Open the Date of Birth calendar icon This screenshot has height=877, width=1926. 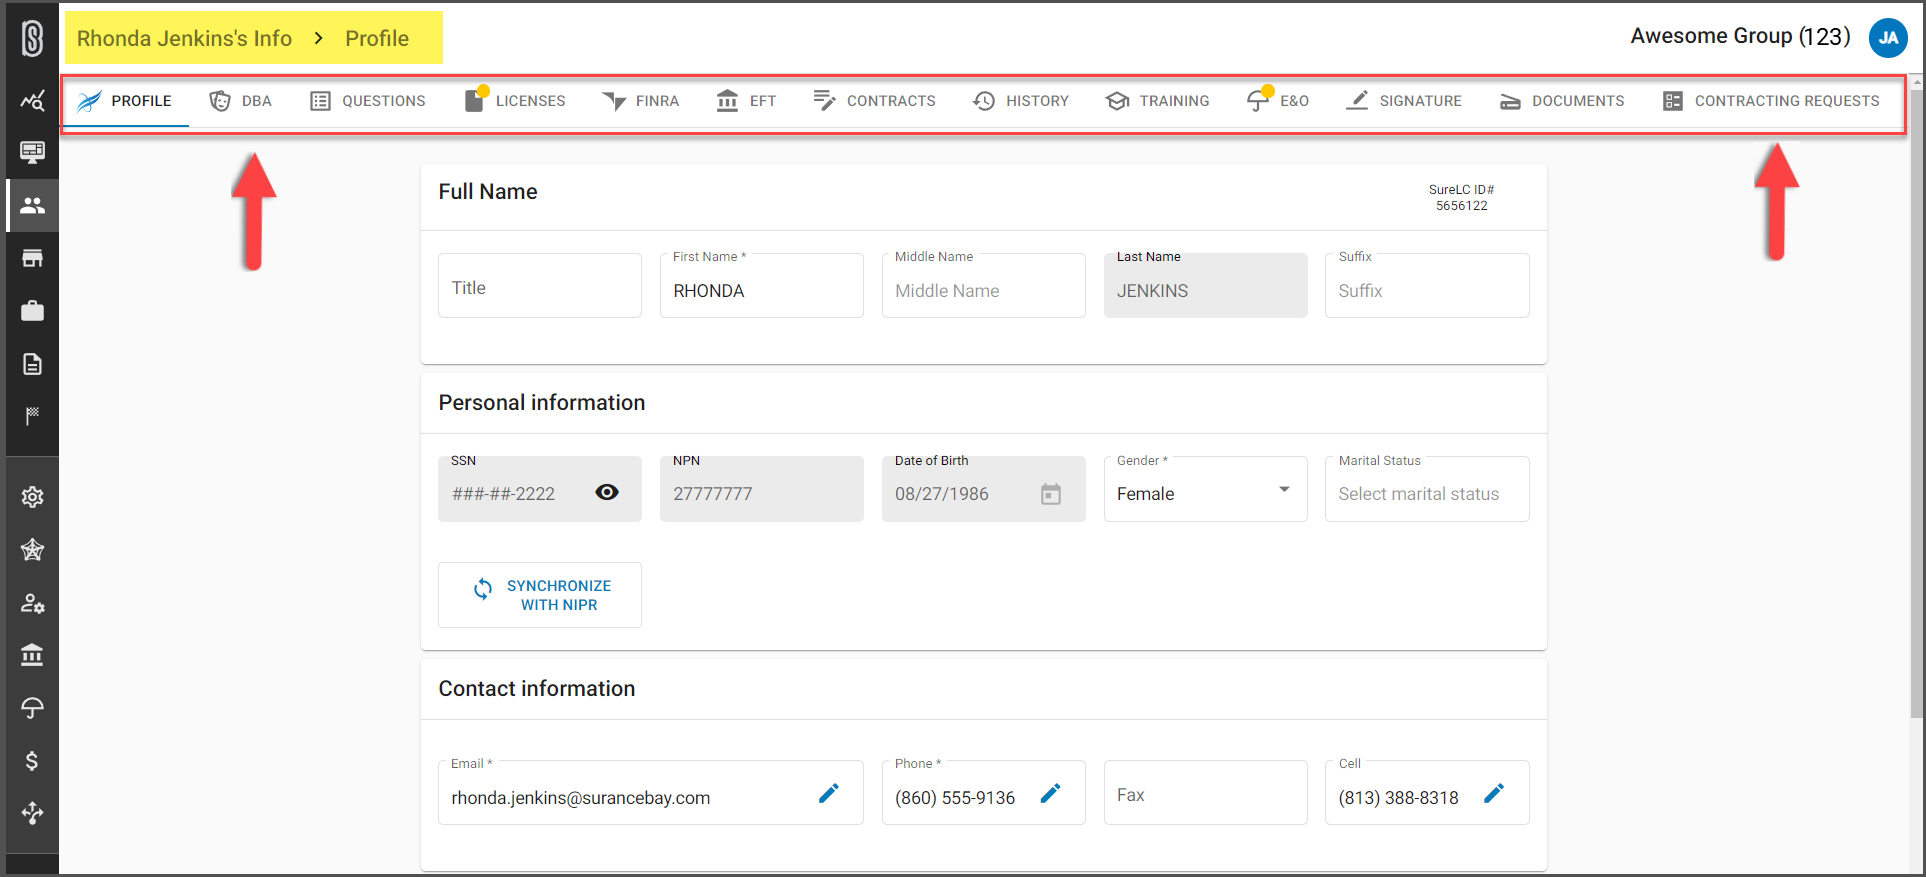pyautogui.click(x=1051, y=494)
